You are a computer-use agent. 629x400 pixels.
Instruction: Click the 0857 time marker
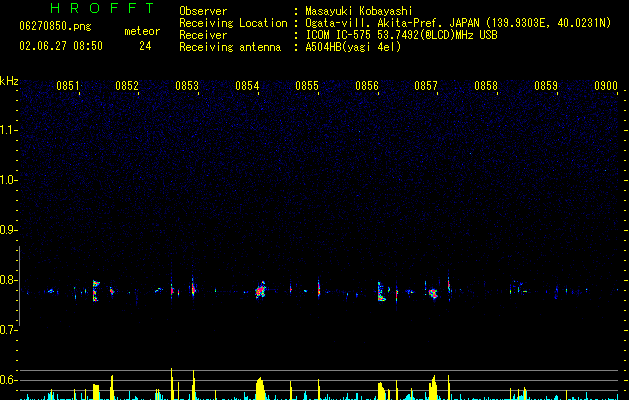426,86
